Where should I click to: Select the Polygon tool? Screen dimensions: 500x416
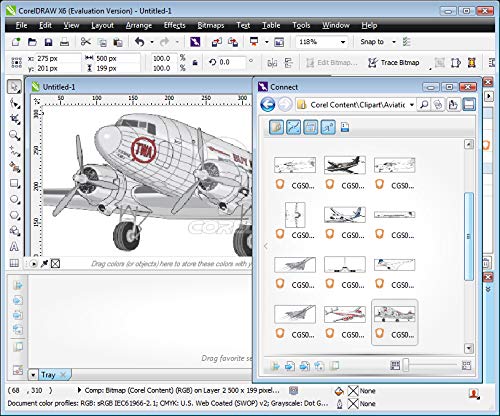[x=14, y=215]
